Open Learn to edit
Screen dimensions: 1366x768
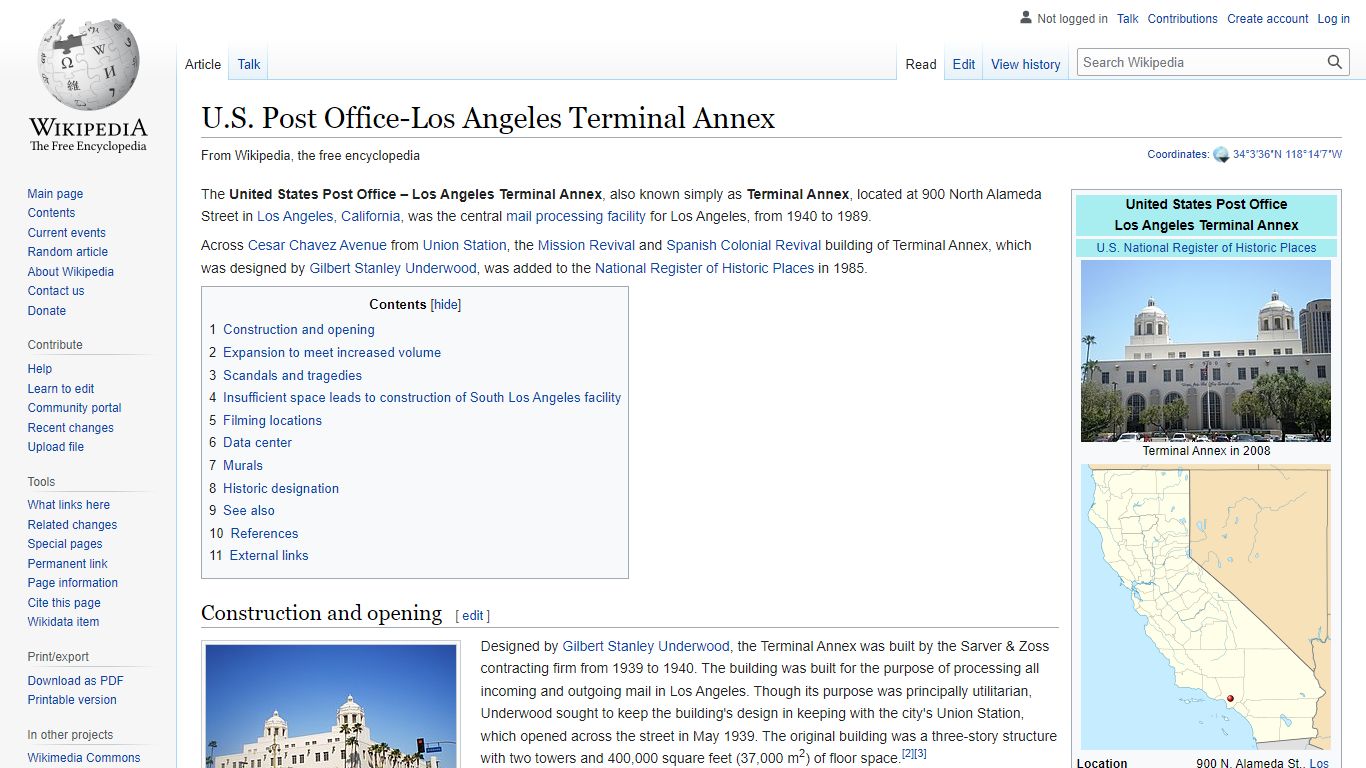coord(61,389)
